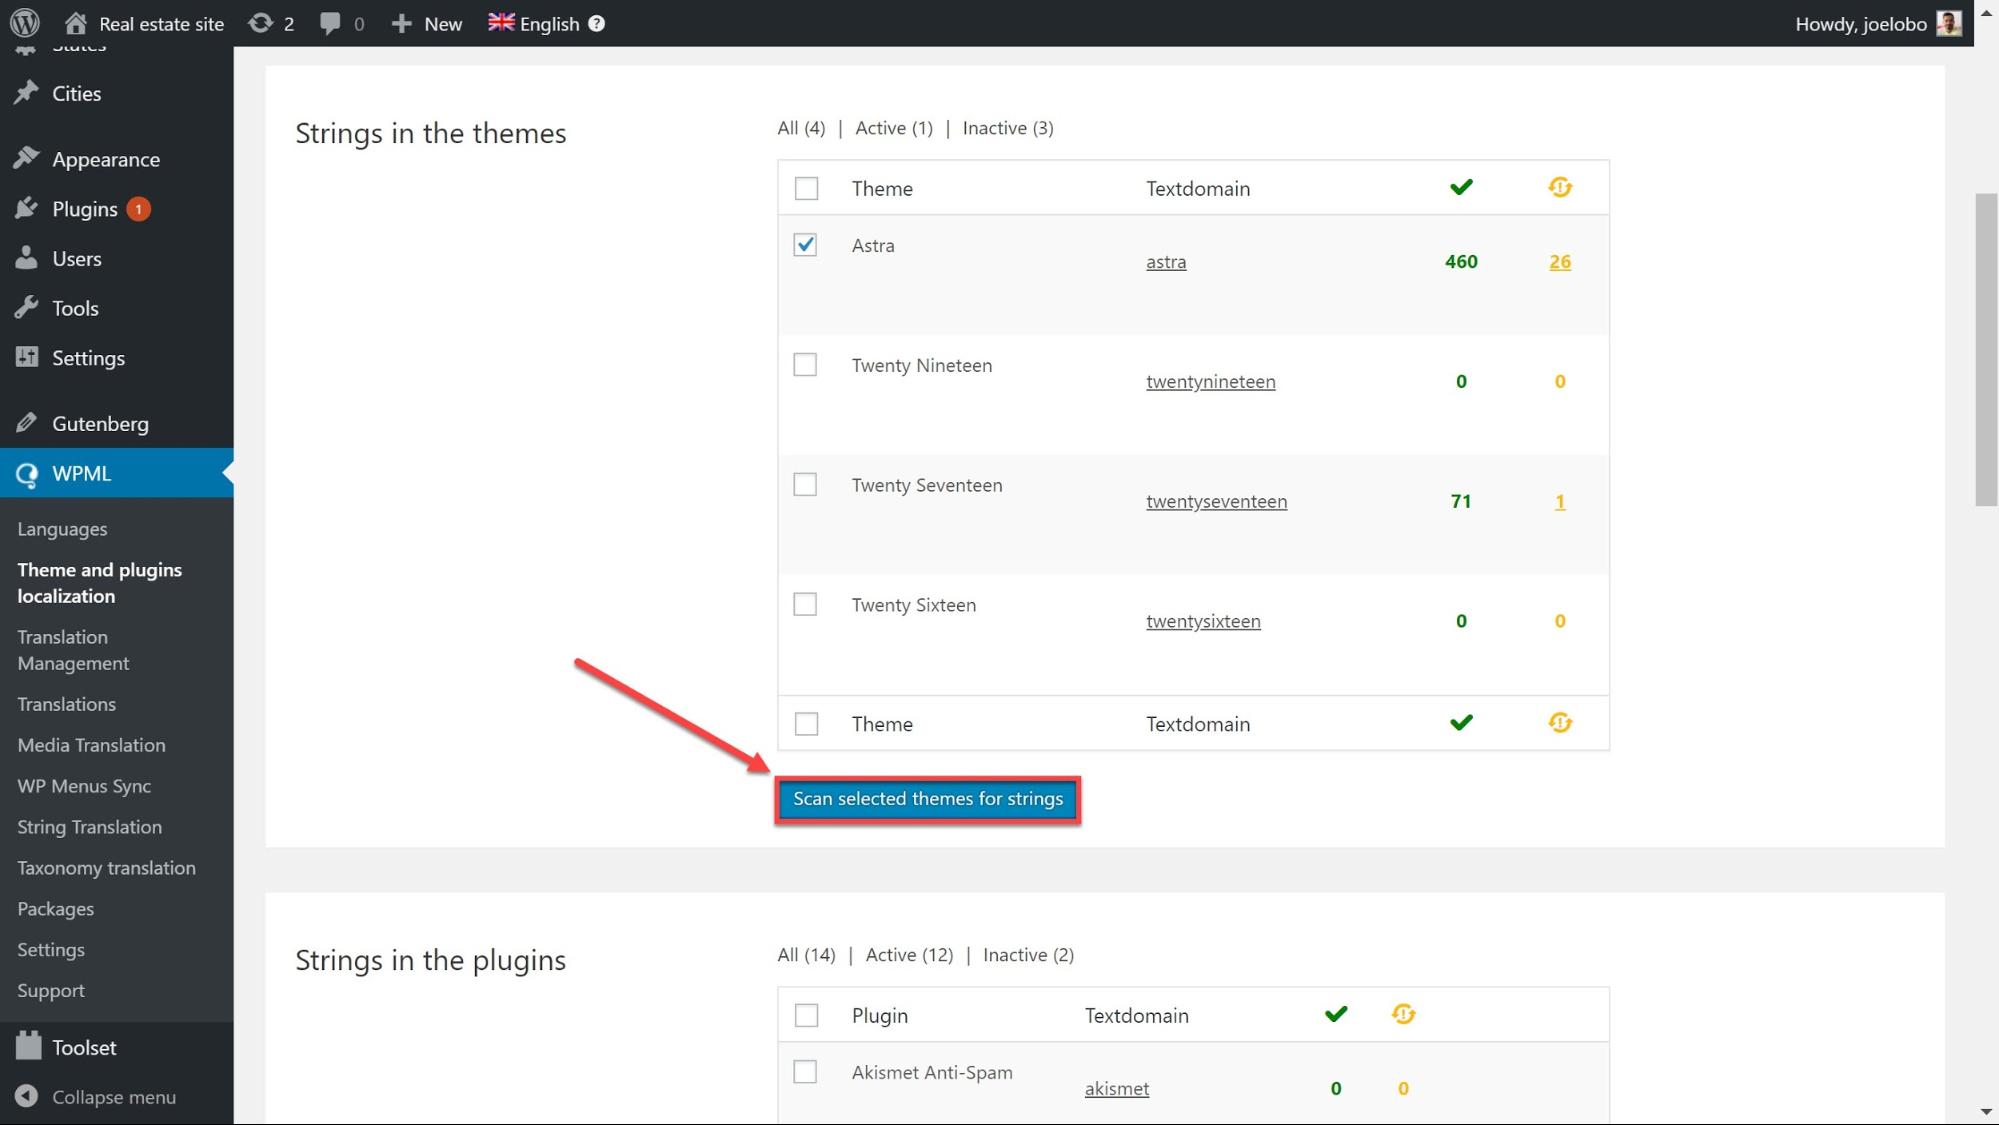Click the language help question mark icon
This screenshot has height=1125, width=1999.
(597, 23)
